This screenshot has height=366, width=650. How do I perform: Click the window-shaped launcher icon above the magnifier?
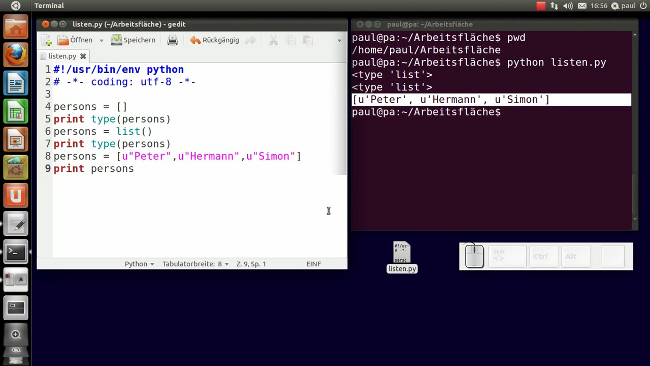16,308
